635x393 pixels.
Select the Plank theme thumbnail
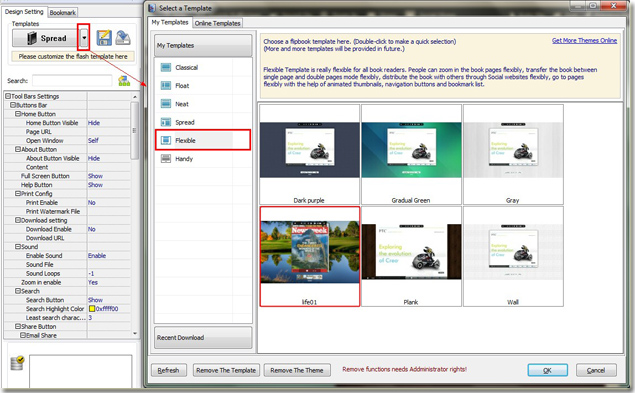tap(411, 256)
